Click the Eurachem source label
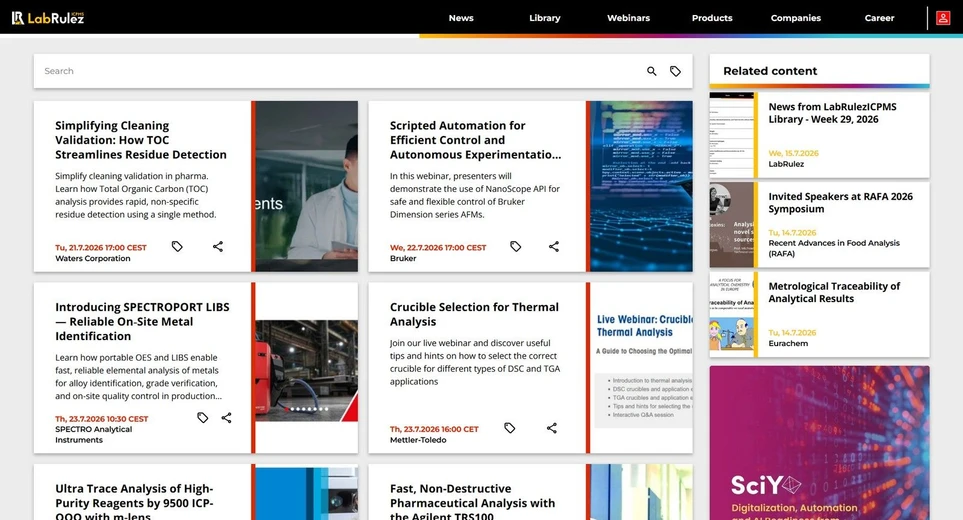The image size is (963, 520). (x=788, y=343)
